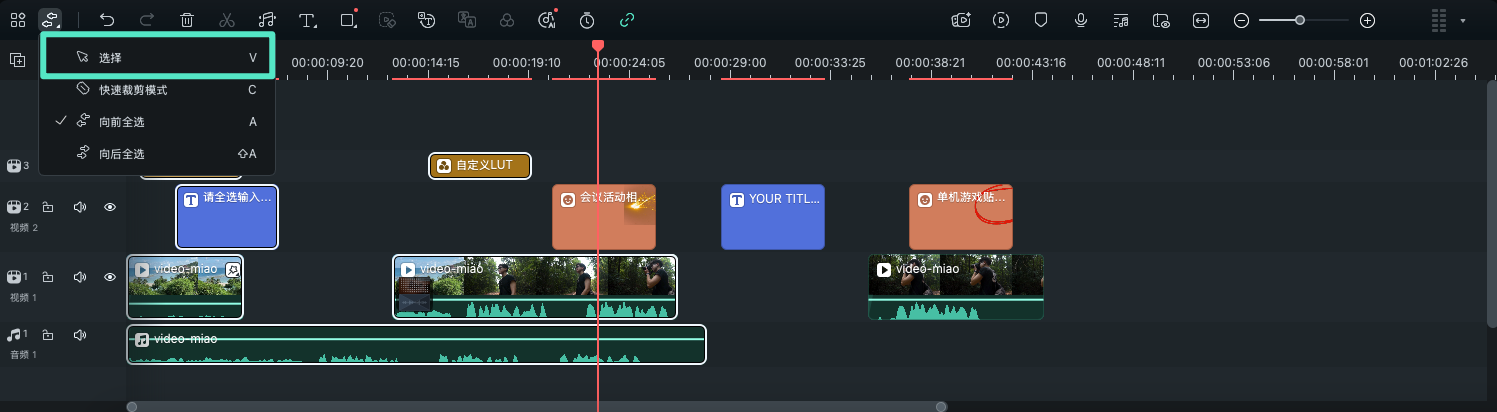The width and height of the screenshot is (1497, 412).
Task: Click the trash can Delete icon
Action: (x=187, y=20)
